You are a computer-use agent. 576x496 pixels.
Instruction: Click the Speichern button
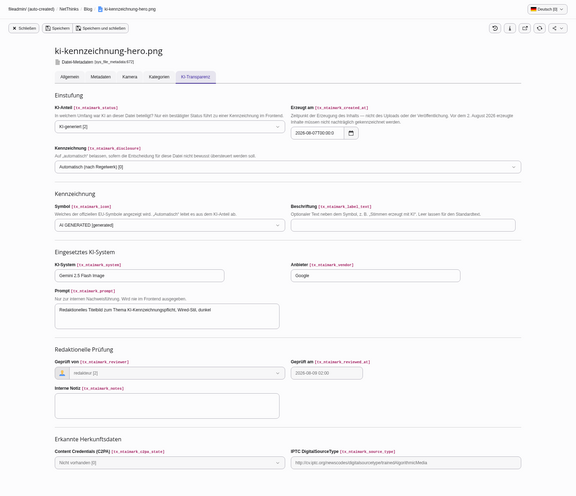[x=57, y=28]
